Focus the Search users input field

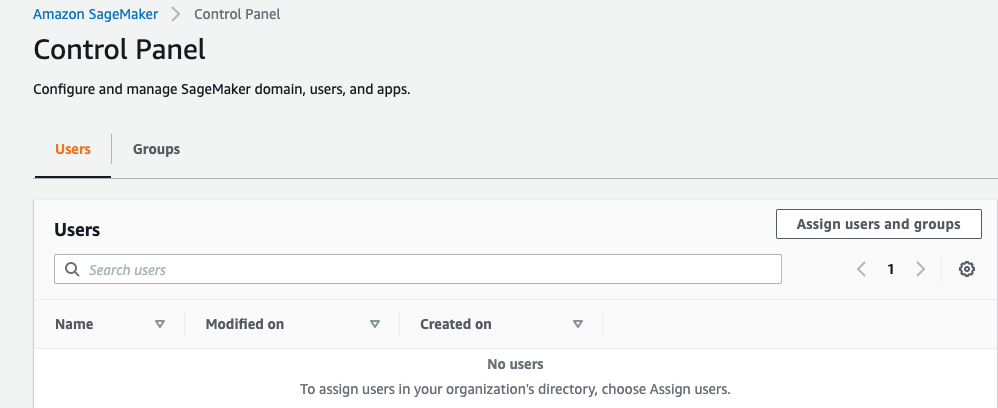click(x=430, y=270)
